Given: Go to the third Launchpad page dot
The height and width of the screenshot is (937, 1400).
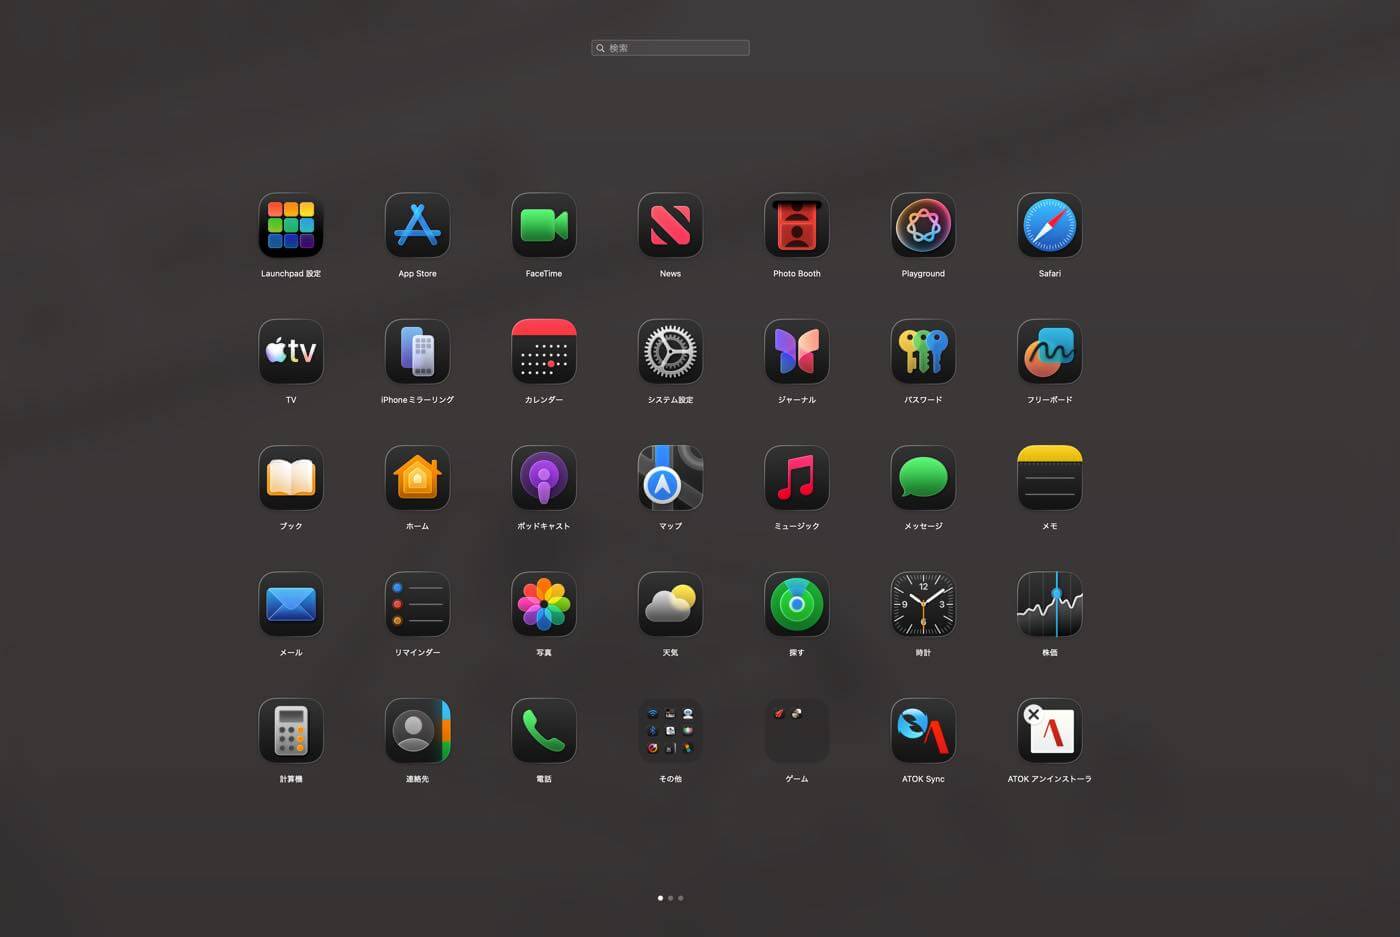Looking at the screenshot, I should pyautogui.click(x=681, y=898).
